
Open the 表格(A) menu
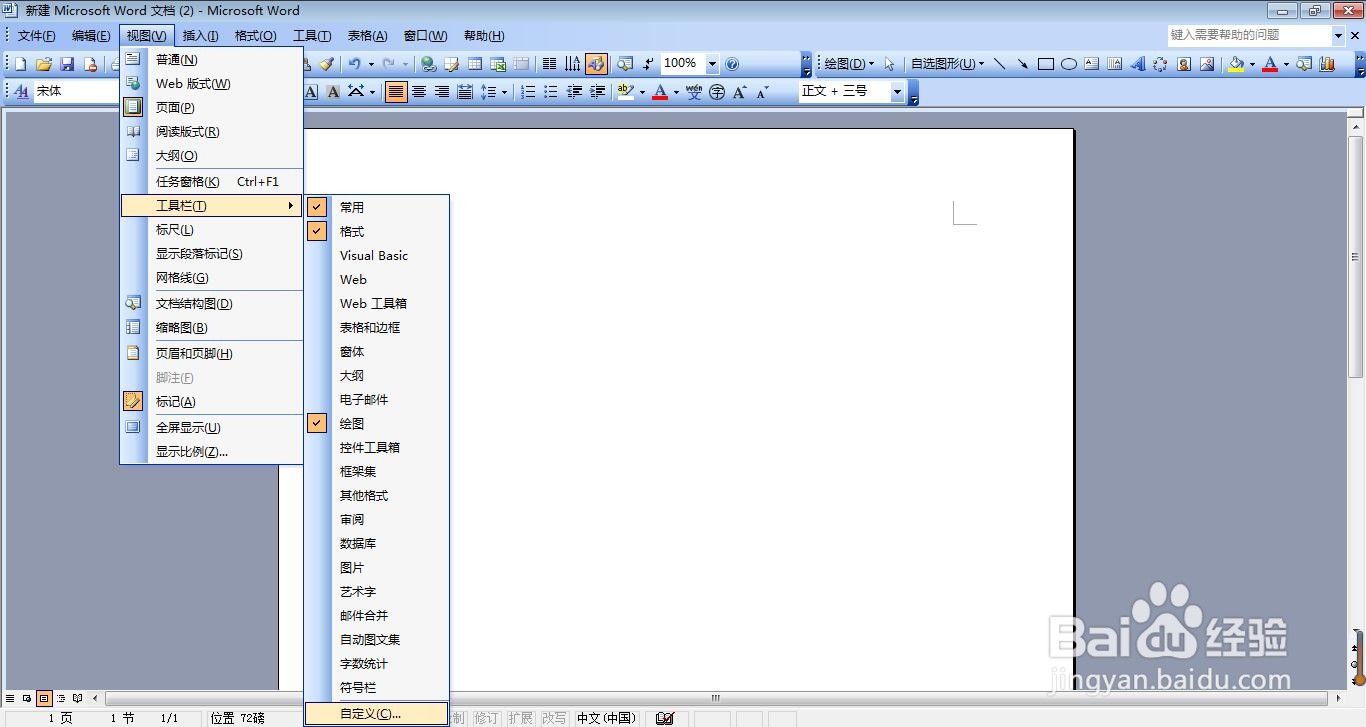click(367, 36)
